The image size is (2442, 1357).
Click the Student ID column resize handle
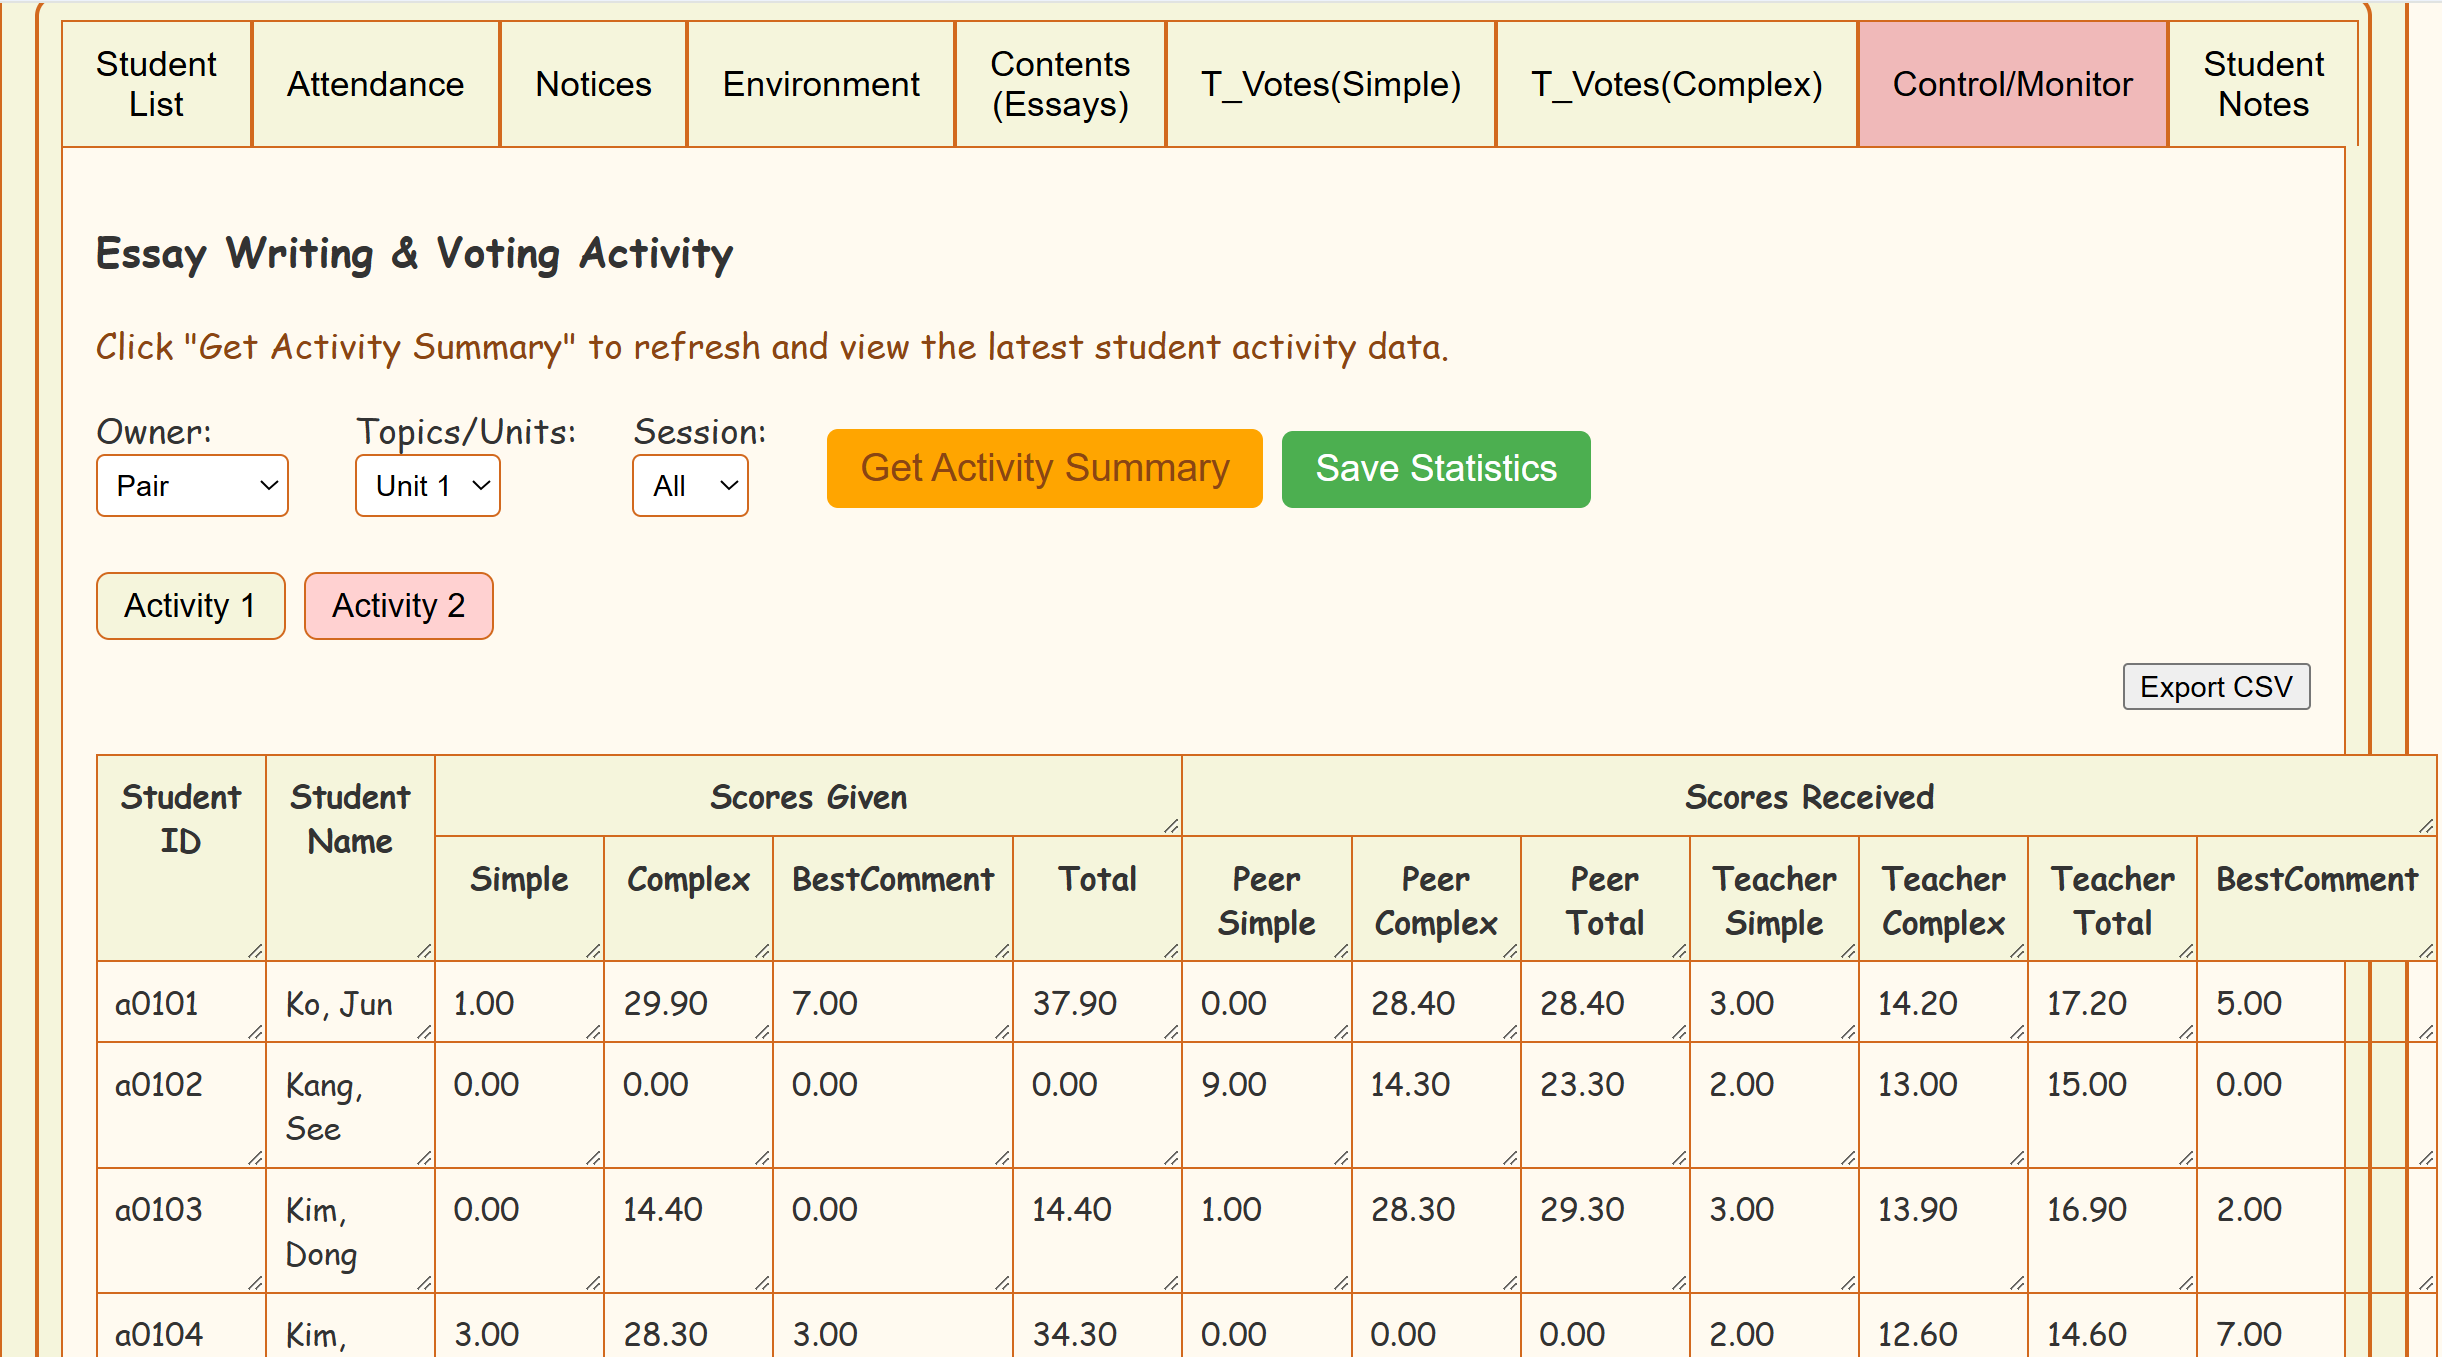coord(255,951)
